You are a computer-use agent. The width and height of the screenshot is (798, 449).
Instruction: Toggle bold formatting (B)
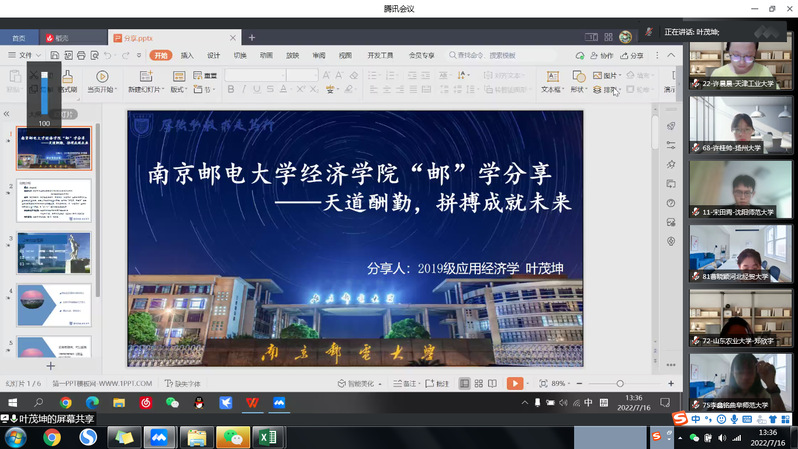point(230,90)
